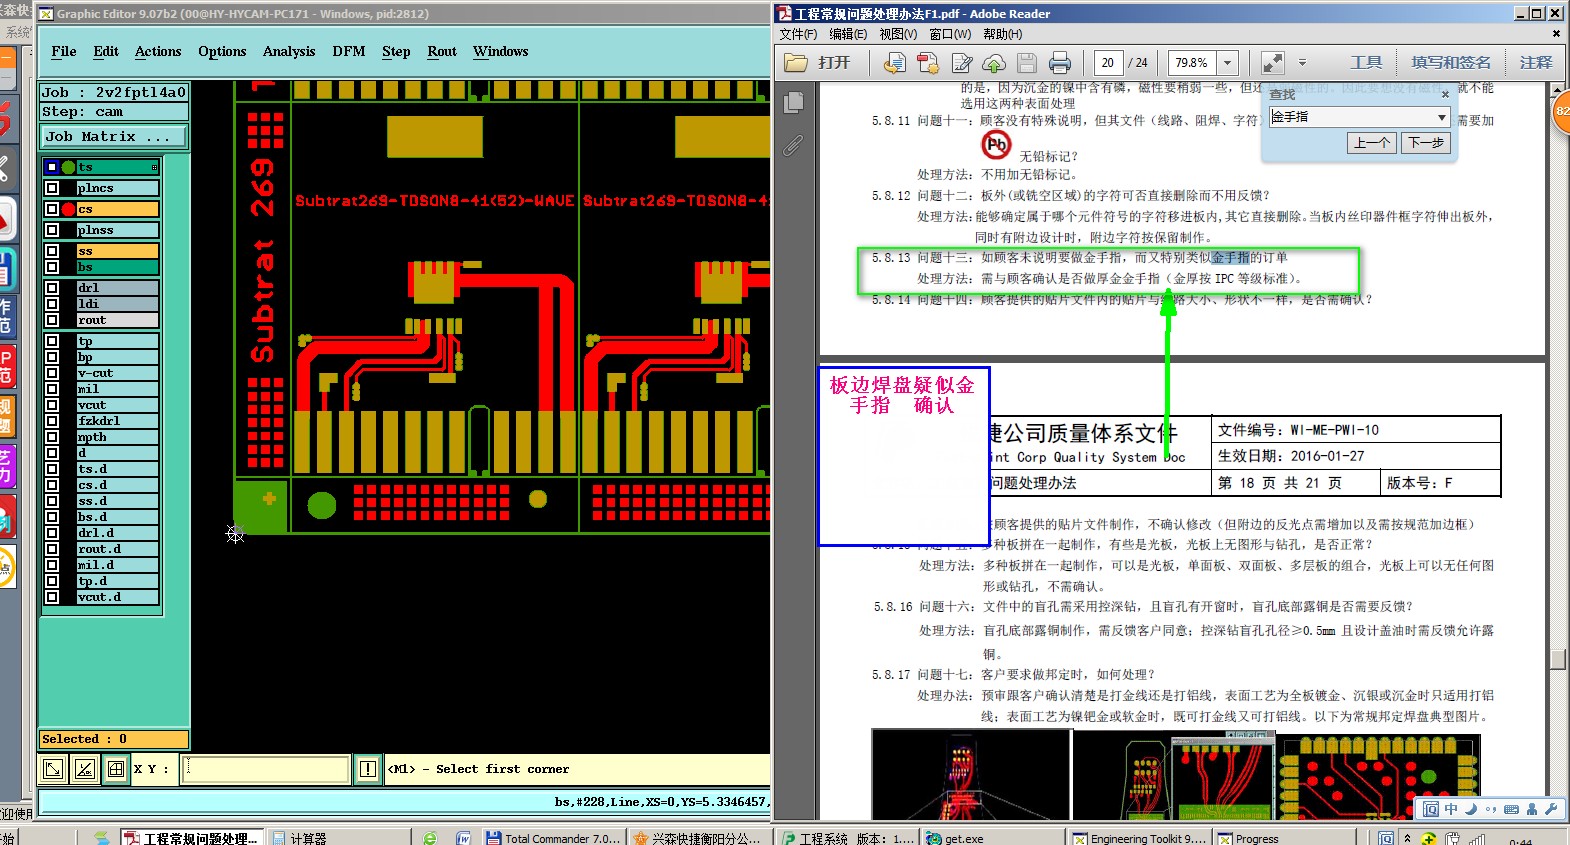
Task: Close the find box with its X
Action: (x=1445, y=94)
